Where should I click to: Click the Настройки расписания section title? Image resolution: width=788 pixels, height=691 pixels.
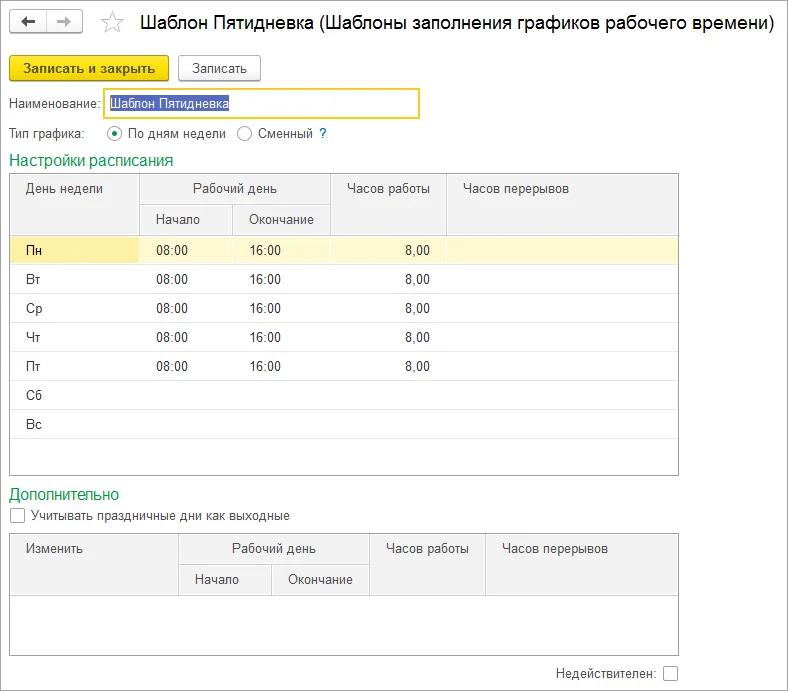(91, 161)
